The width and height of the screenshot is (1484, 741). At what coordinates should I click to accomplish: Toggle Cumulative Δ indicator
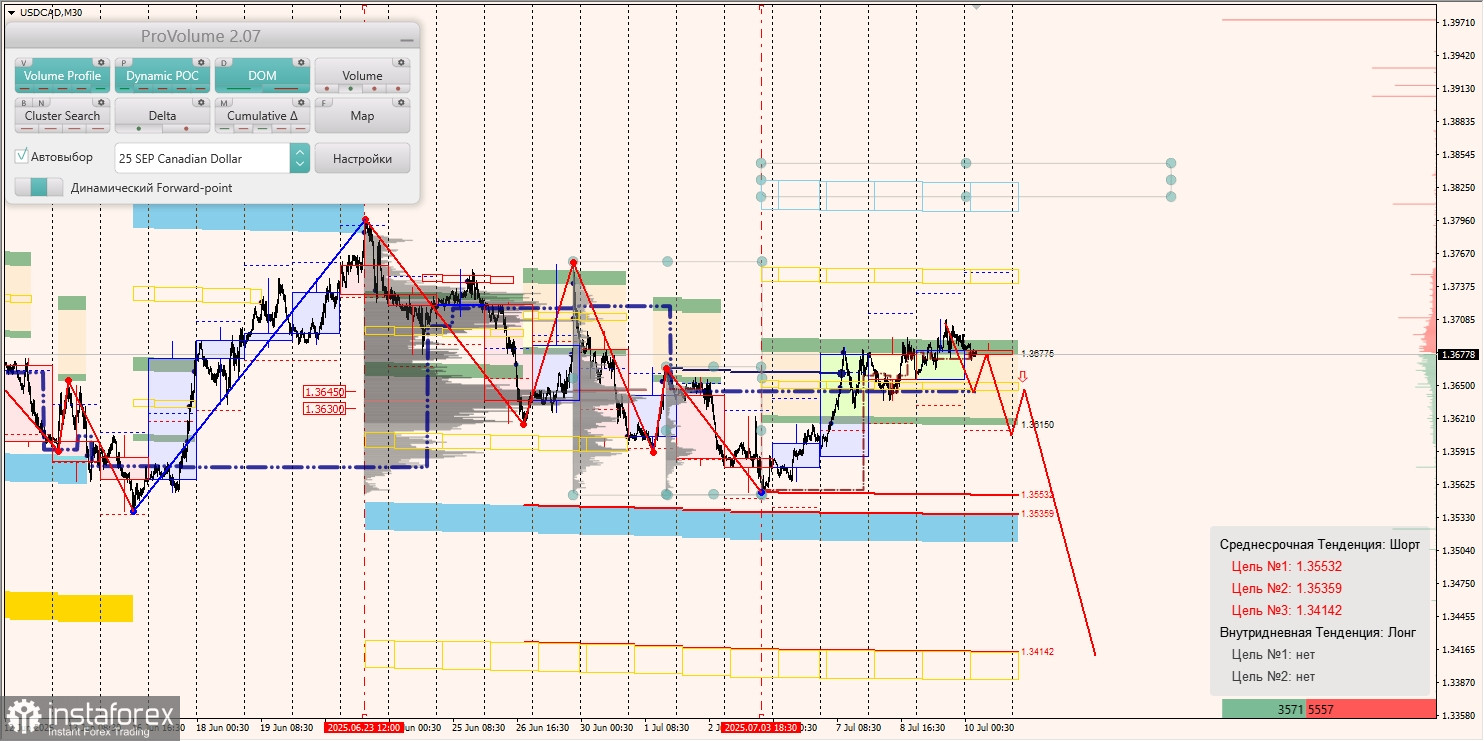(262, 116)
